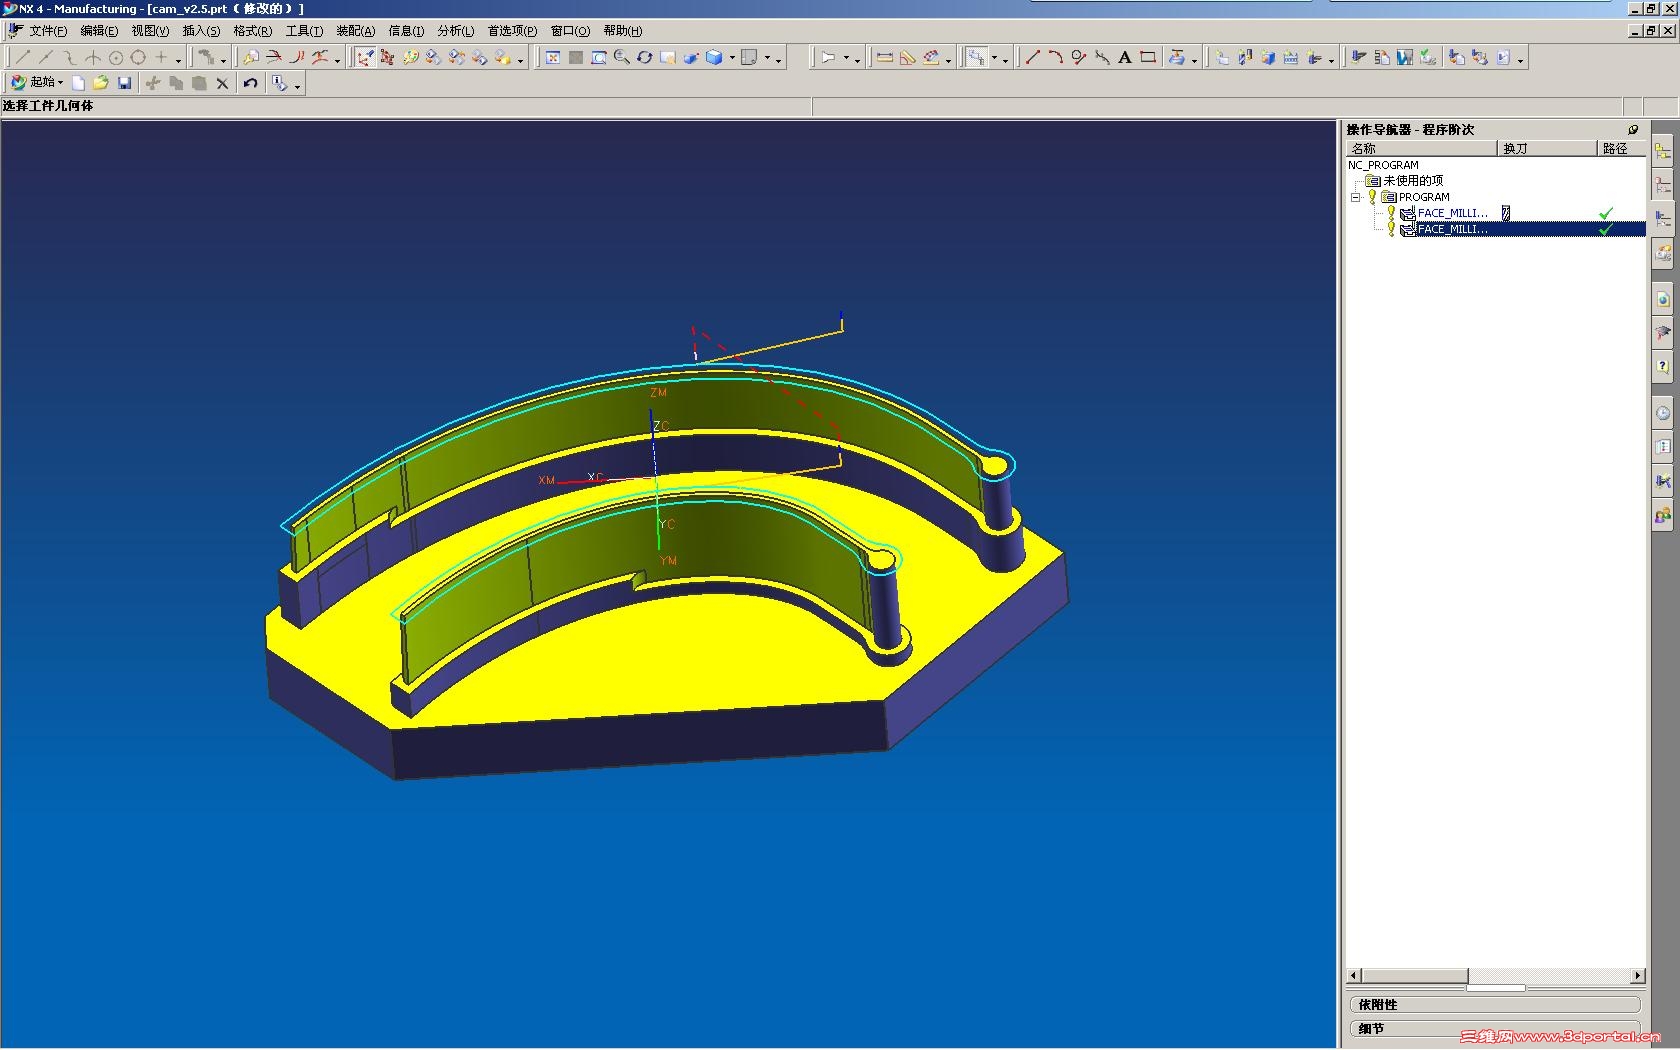Screen dimensions: 1680x1050
Task: Open the 文件(F) menu
Action: pos(48,31)
